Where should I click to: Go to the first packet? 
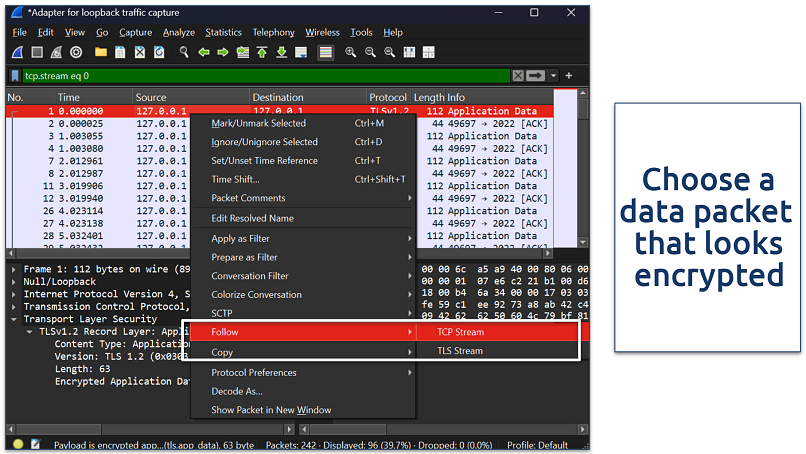[262, 51]
